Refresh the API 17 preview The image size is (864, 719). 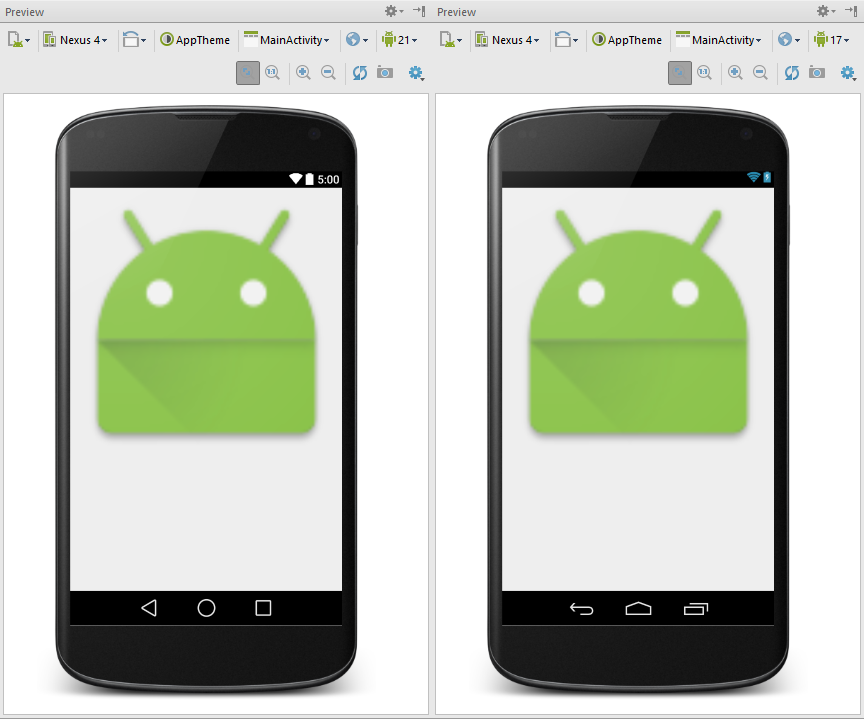(x=792, y=73)
